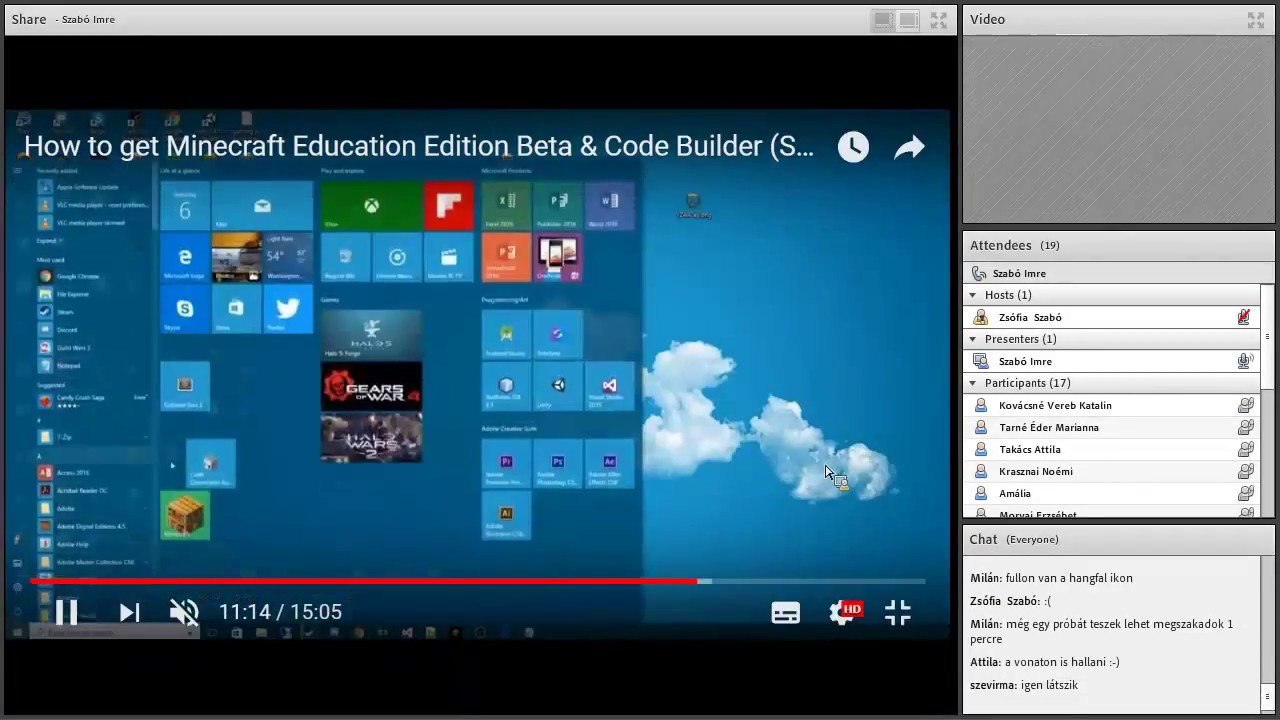The height and width of the screenshot is (720, 1280).
Task: Click Watch later clock icon
Action: [x=853, y=147]
